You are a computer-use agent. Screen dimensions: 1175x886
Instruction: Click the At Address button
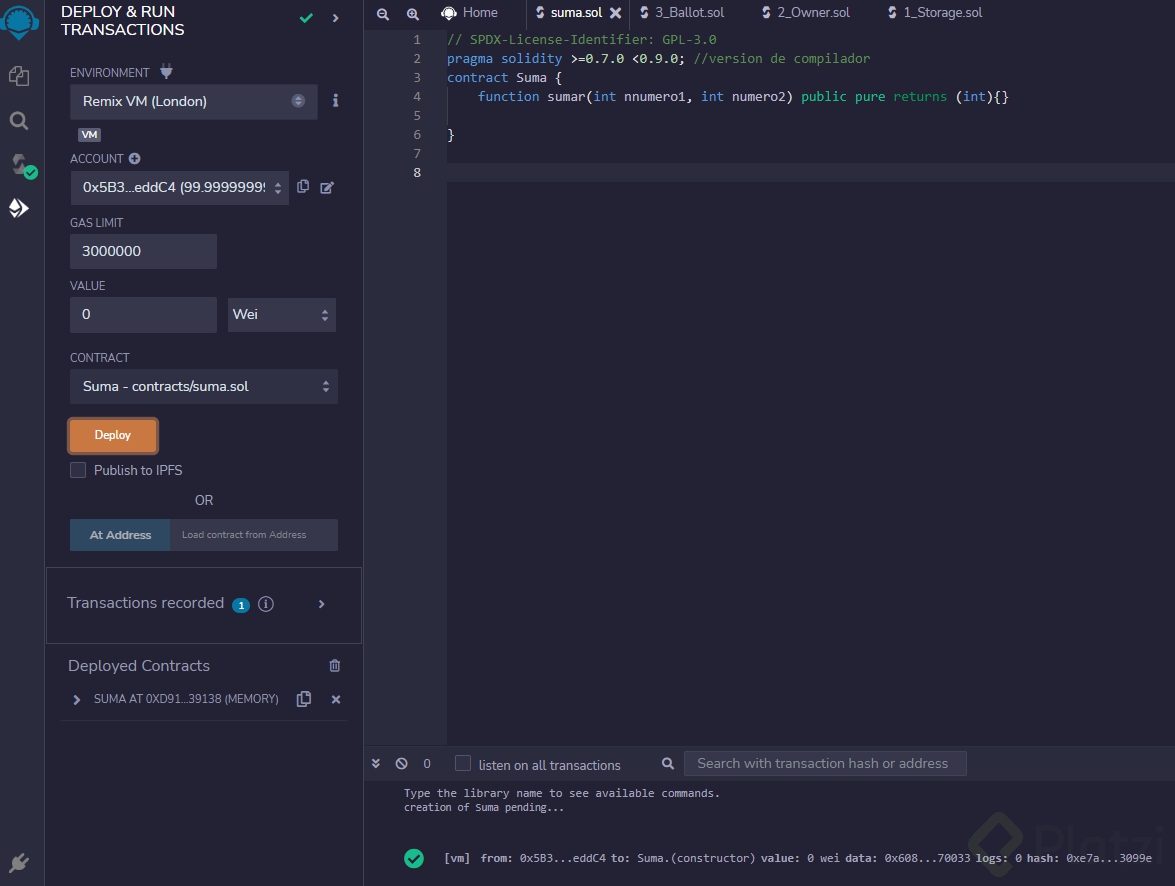click(x=120, y=535)
